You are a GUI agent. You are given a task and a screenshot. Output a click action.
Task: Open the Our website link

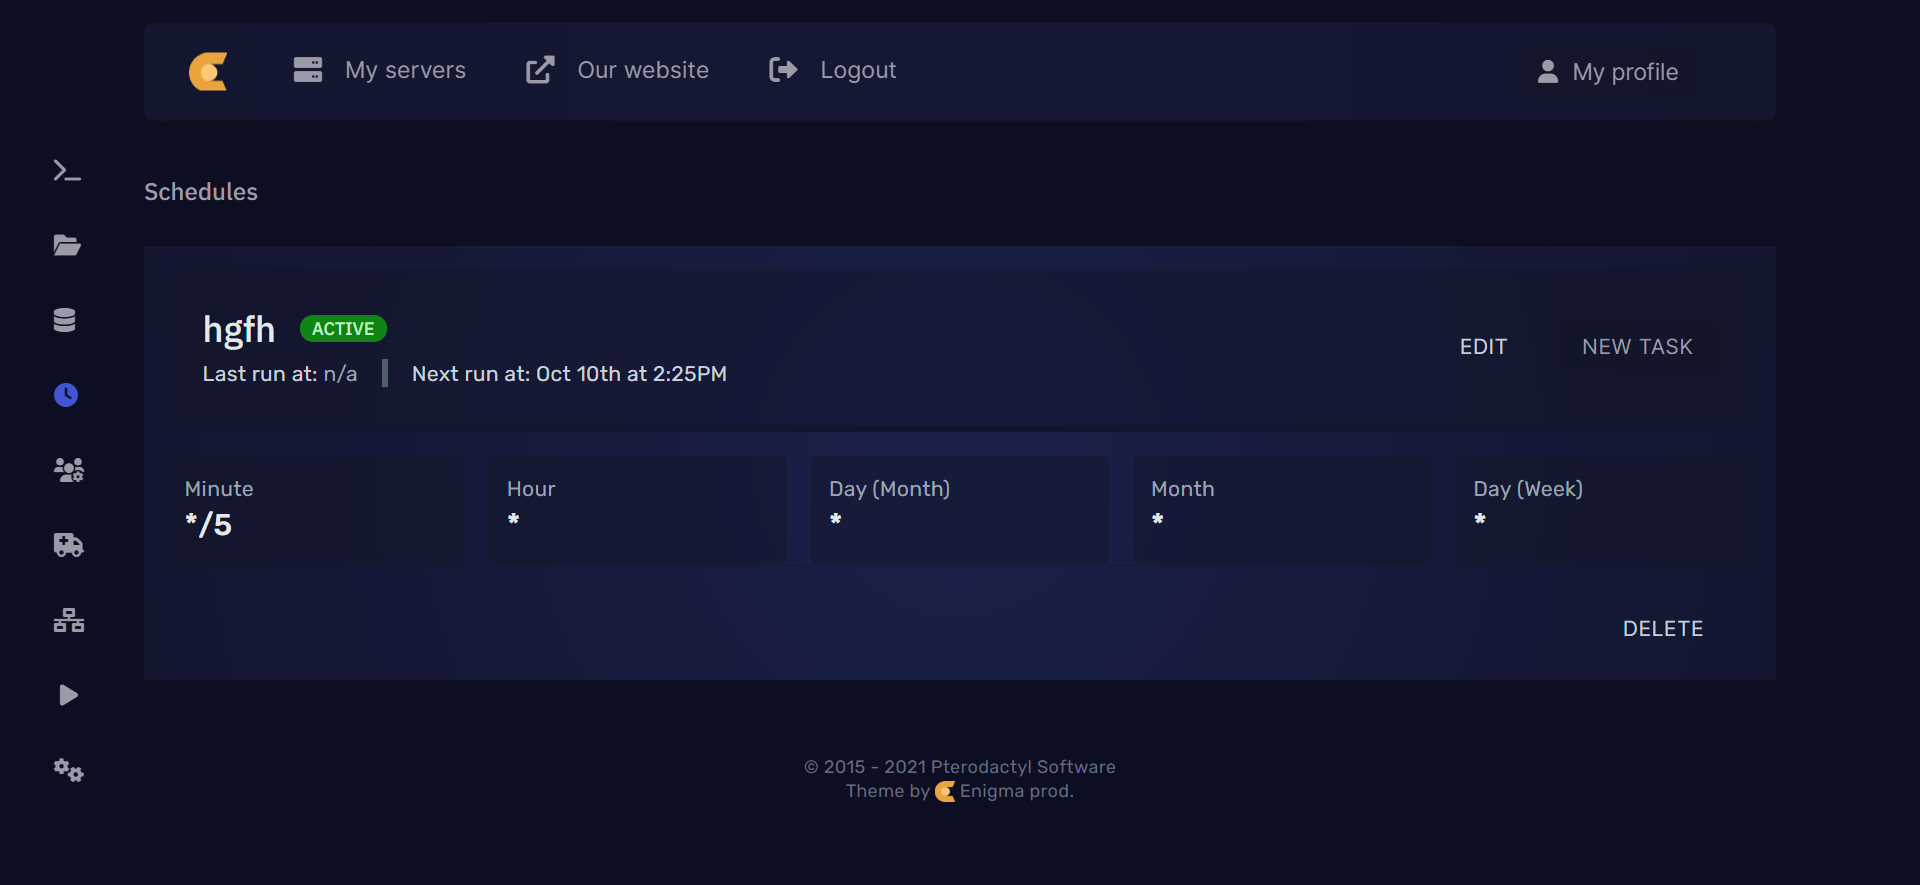click(618, 70)
